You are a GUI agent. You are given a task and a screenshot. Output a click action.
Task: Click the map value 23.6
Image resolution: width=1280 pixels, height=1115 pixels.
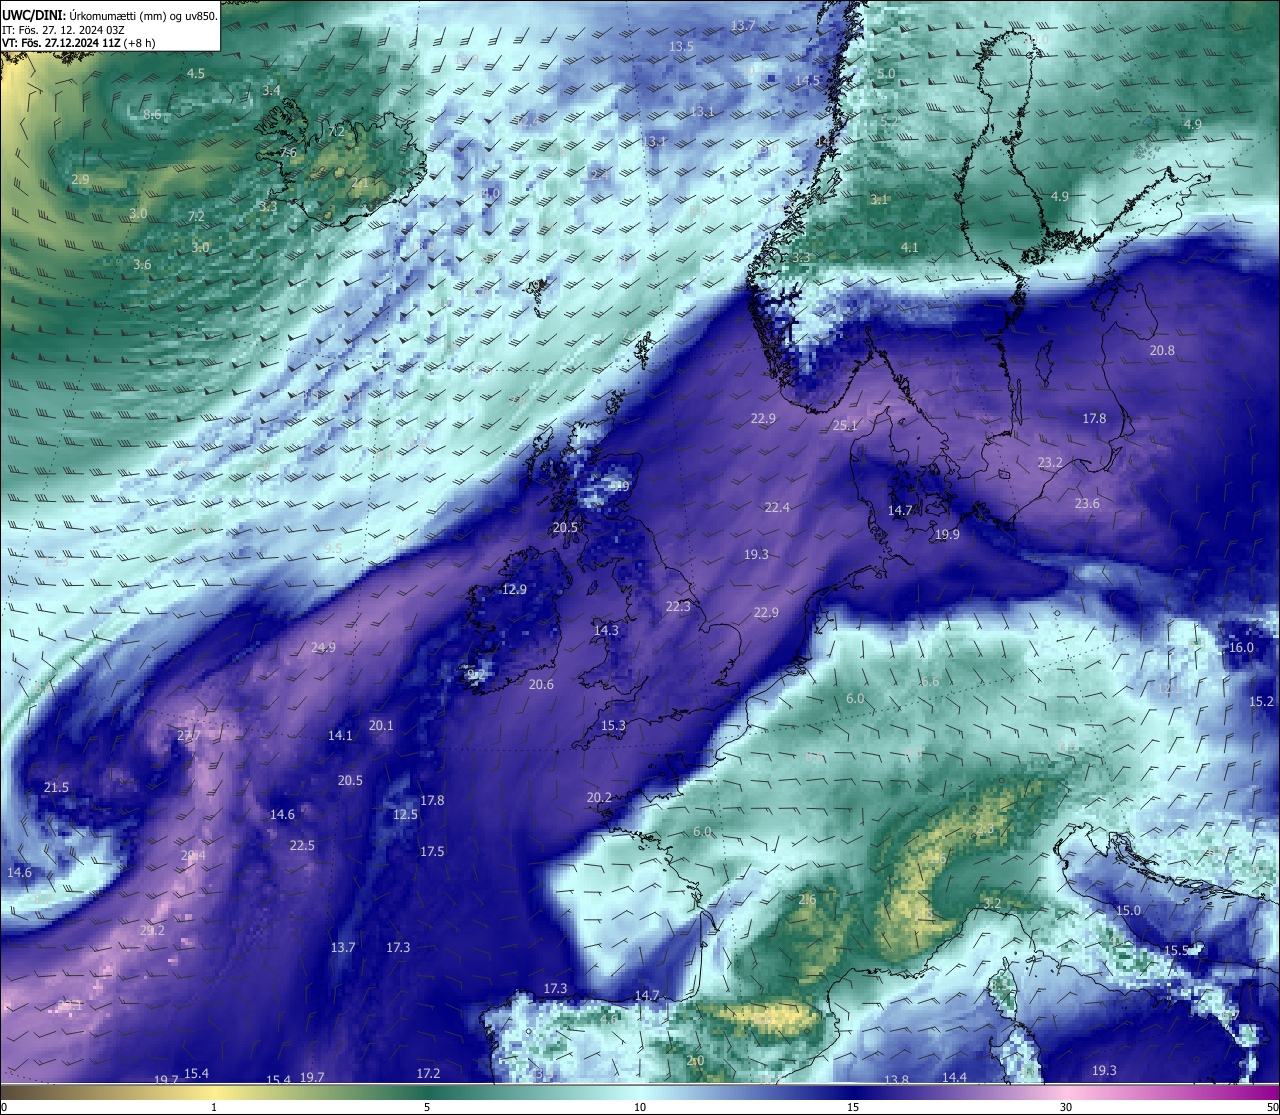[x=1087, y=504]
